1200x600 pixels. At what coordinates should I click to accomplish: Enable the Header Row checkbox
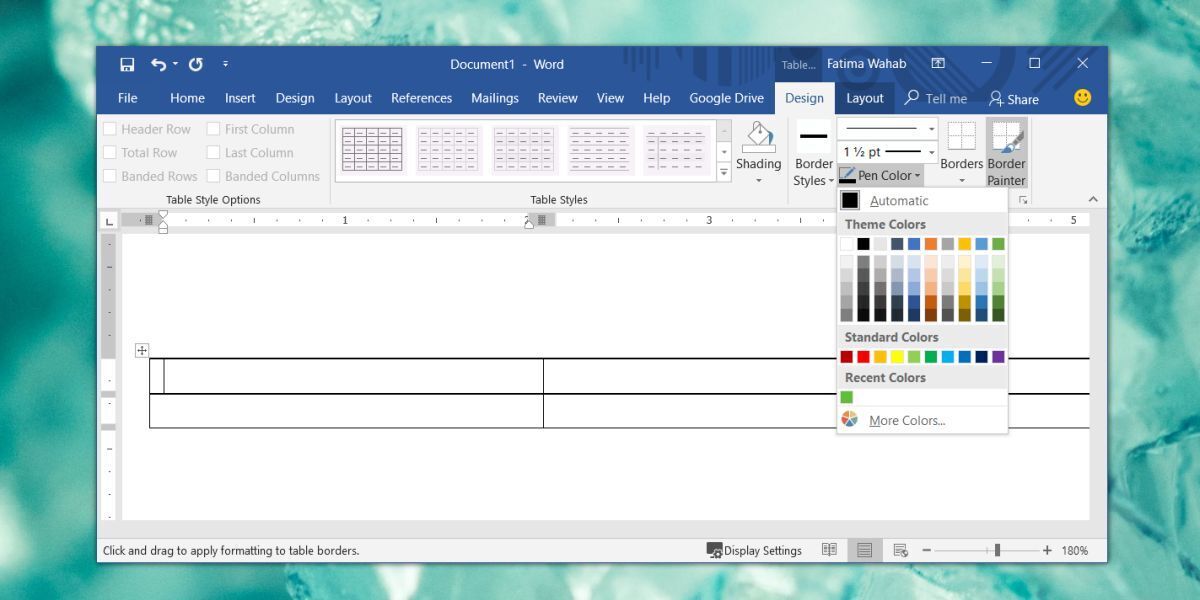(110, 129)
